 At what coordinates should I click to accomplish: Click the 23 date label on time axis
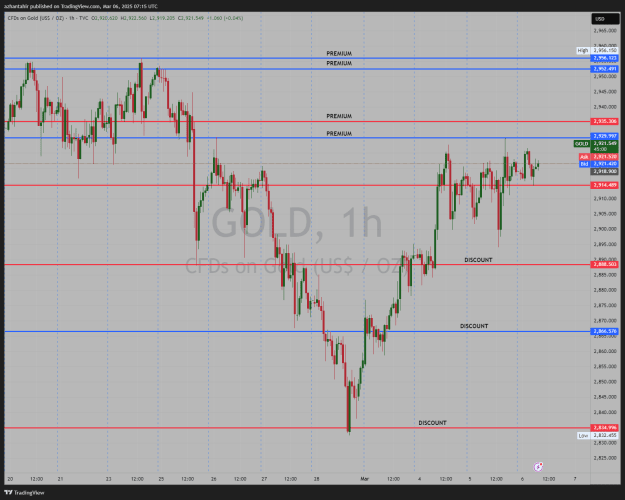108,479
